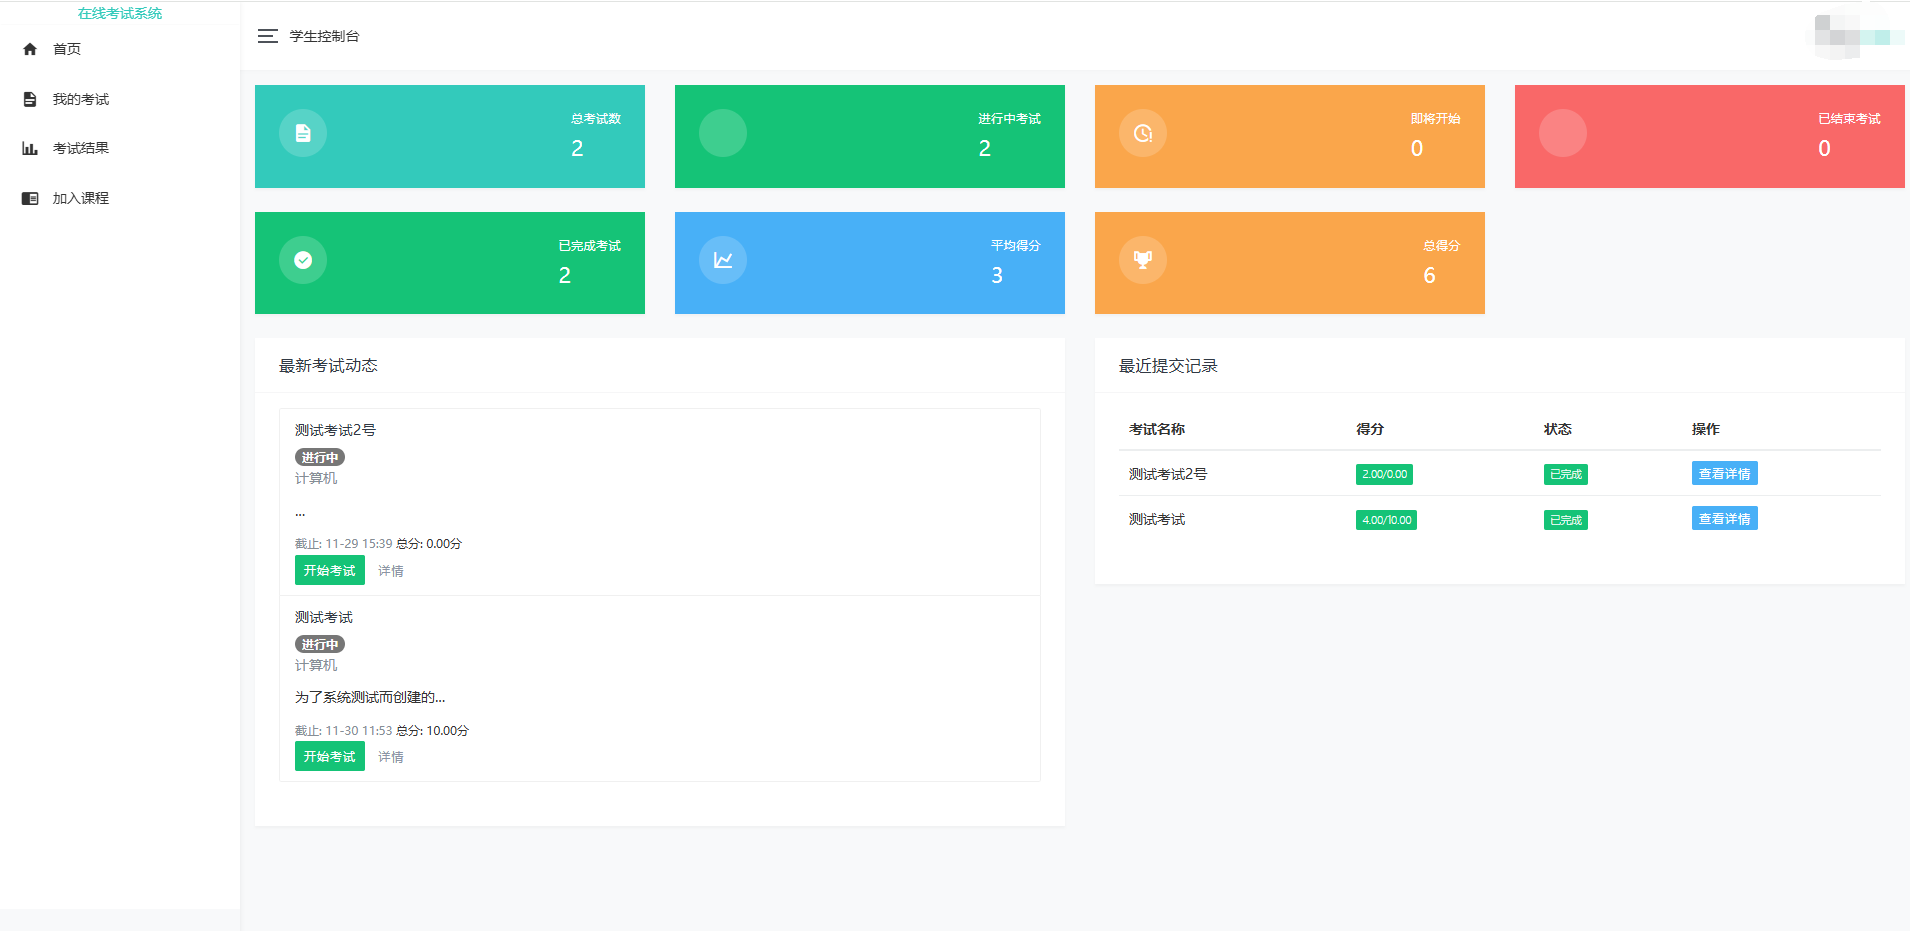Click the trophy icon on 总得分 card
Screen dimensions: 1910x931
click(x=1143, y=260)
